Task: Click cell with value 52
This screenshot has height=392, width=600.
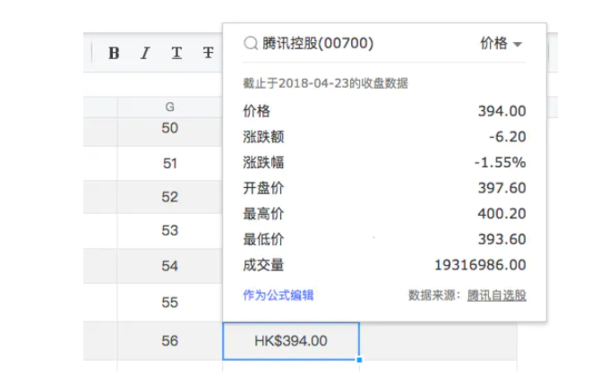Action: pyautogui.click(x=170, y=197)
